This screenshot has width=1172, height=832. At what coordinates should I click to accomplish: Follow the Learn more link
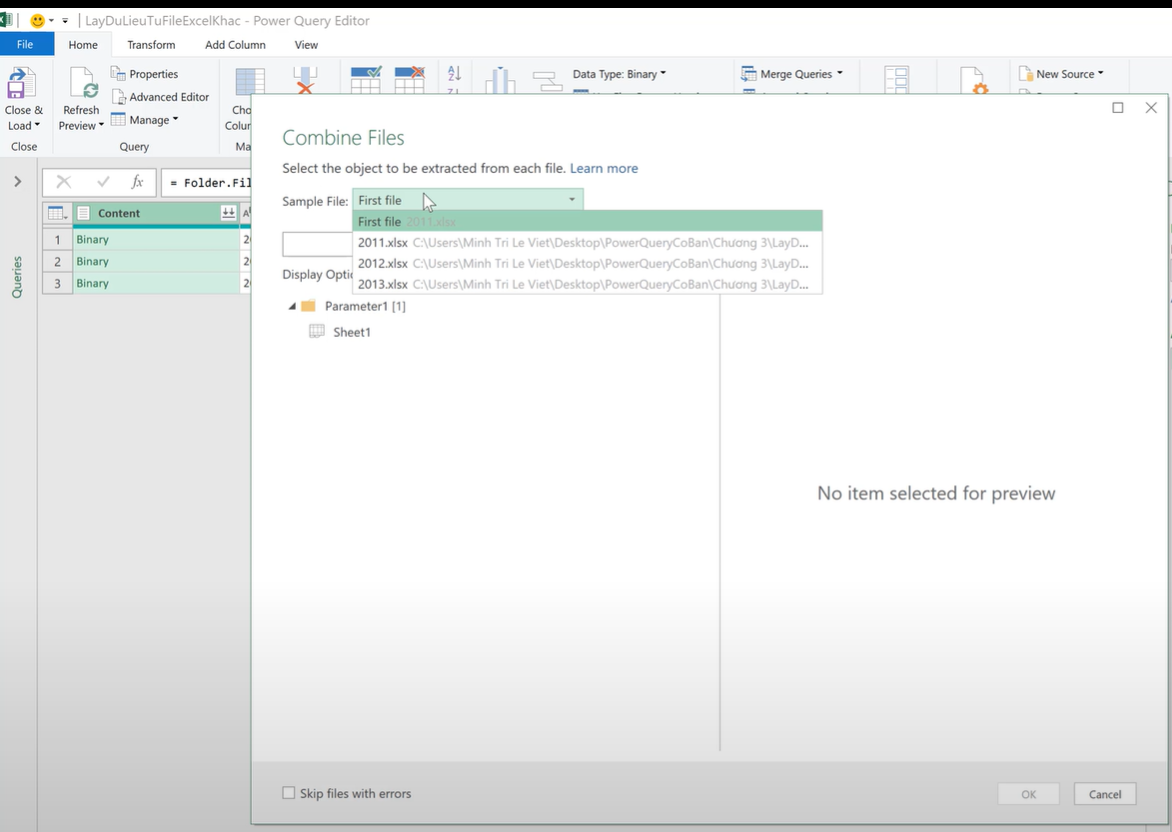click(603, 168)
